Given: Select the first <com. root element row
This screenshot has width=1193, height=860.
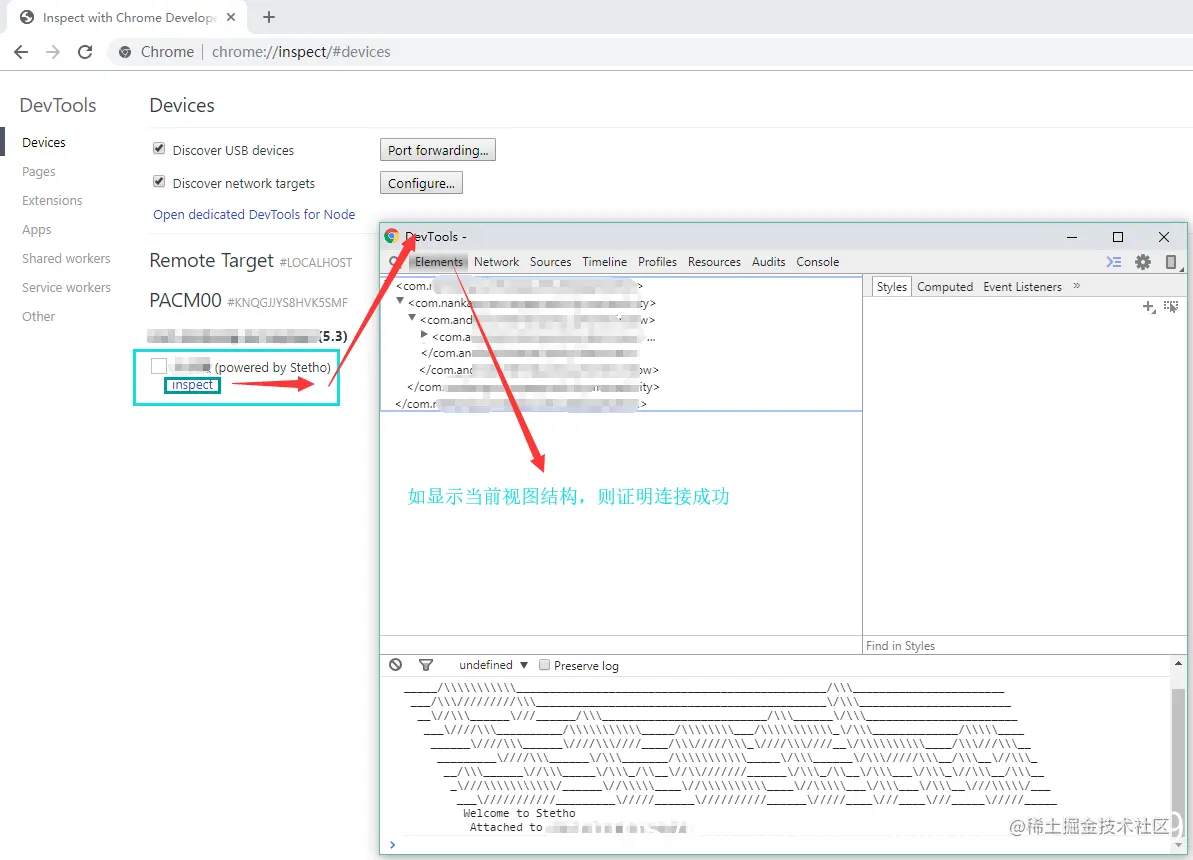Looking at the screenshot, I should click(x=520, y=286).
